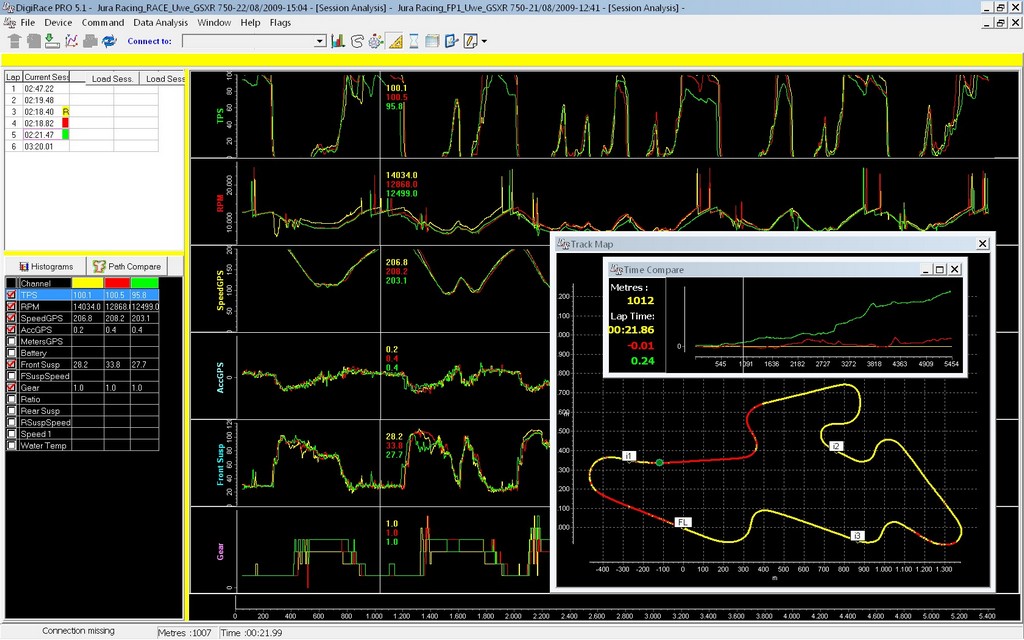
Task: Click the track outline toolbar icon
Action: [x=357, y=41]
